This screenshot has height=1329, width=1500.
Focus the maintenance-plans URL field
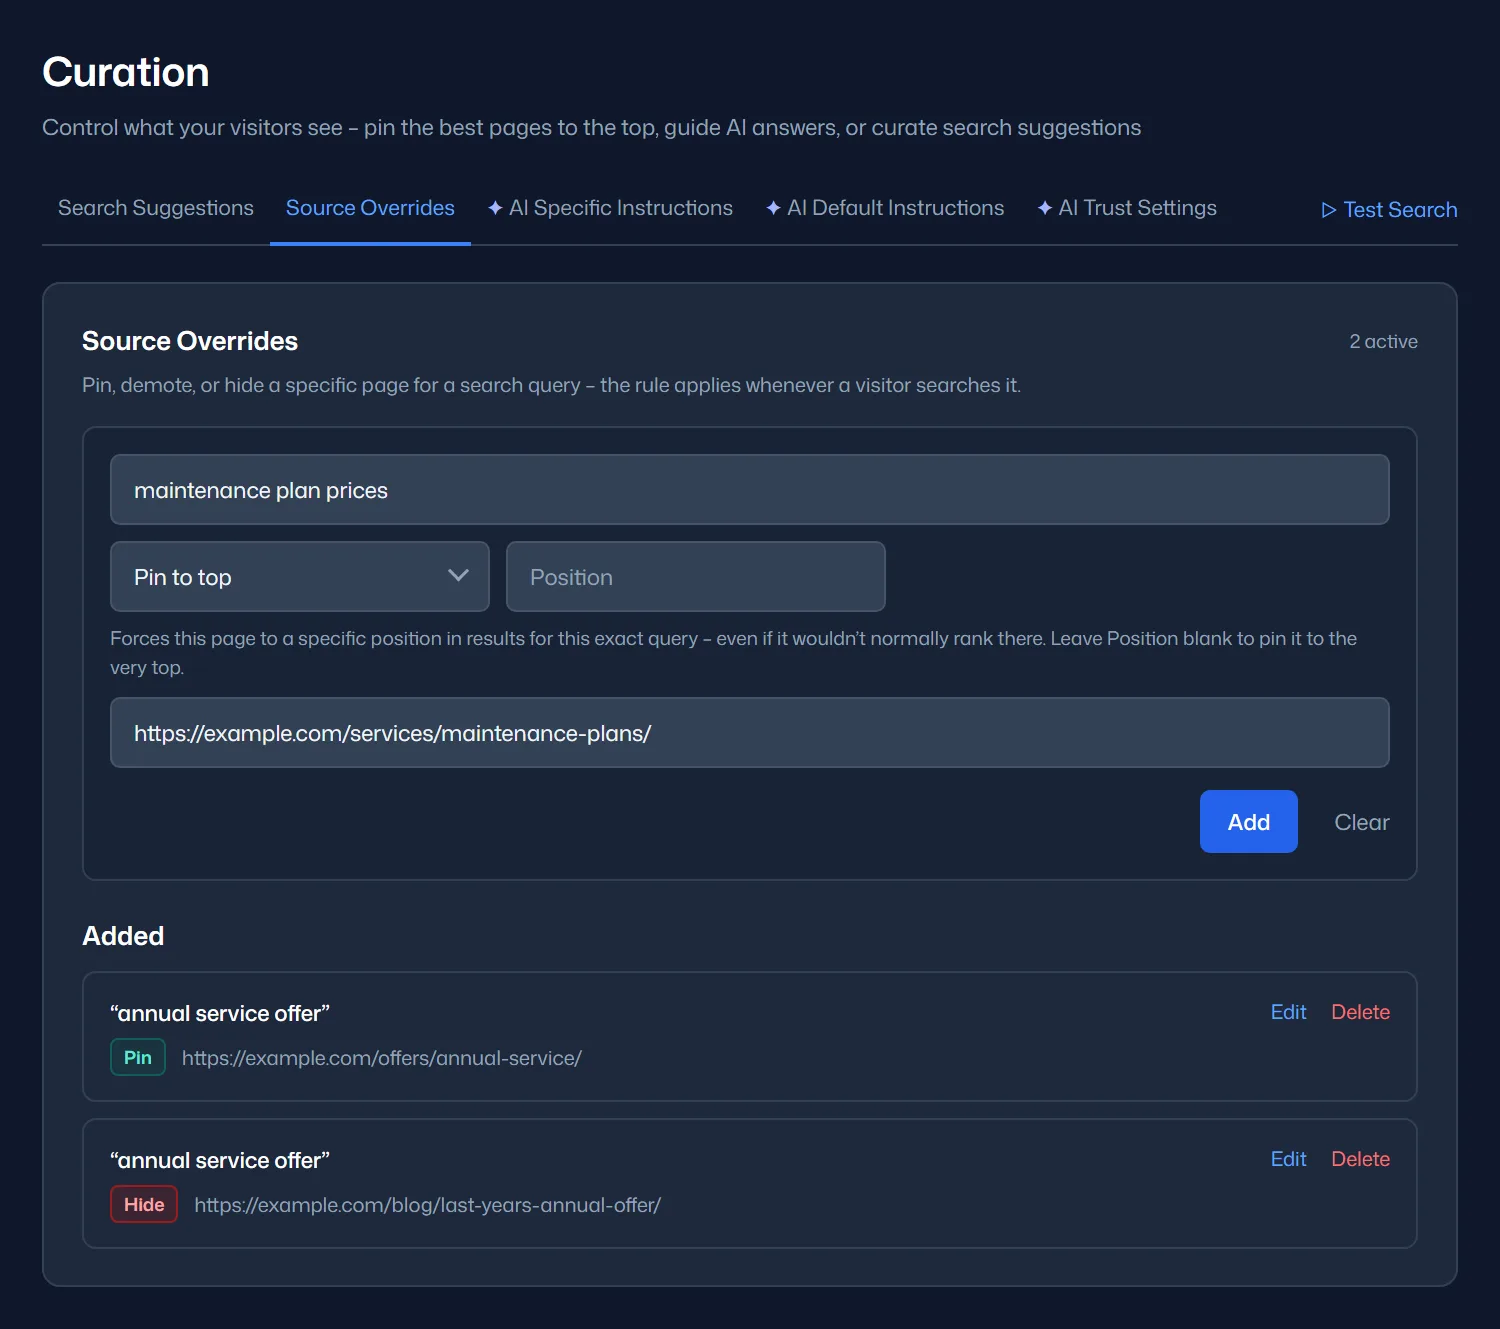coord(750,733)
